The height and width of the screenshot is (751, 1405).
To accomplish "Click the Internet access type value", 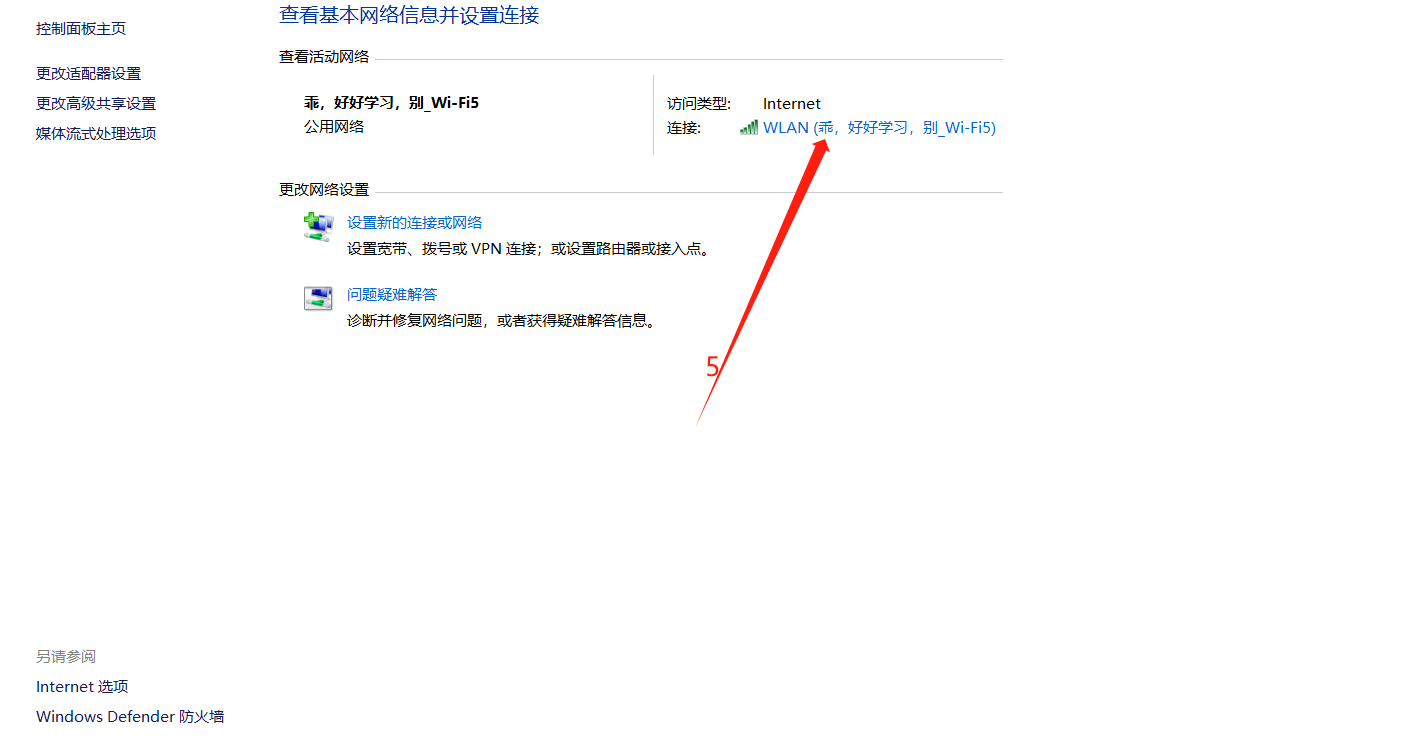I will tap(792, 104).
